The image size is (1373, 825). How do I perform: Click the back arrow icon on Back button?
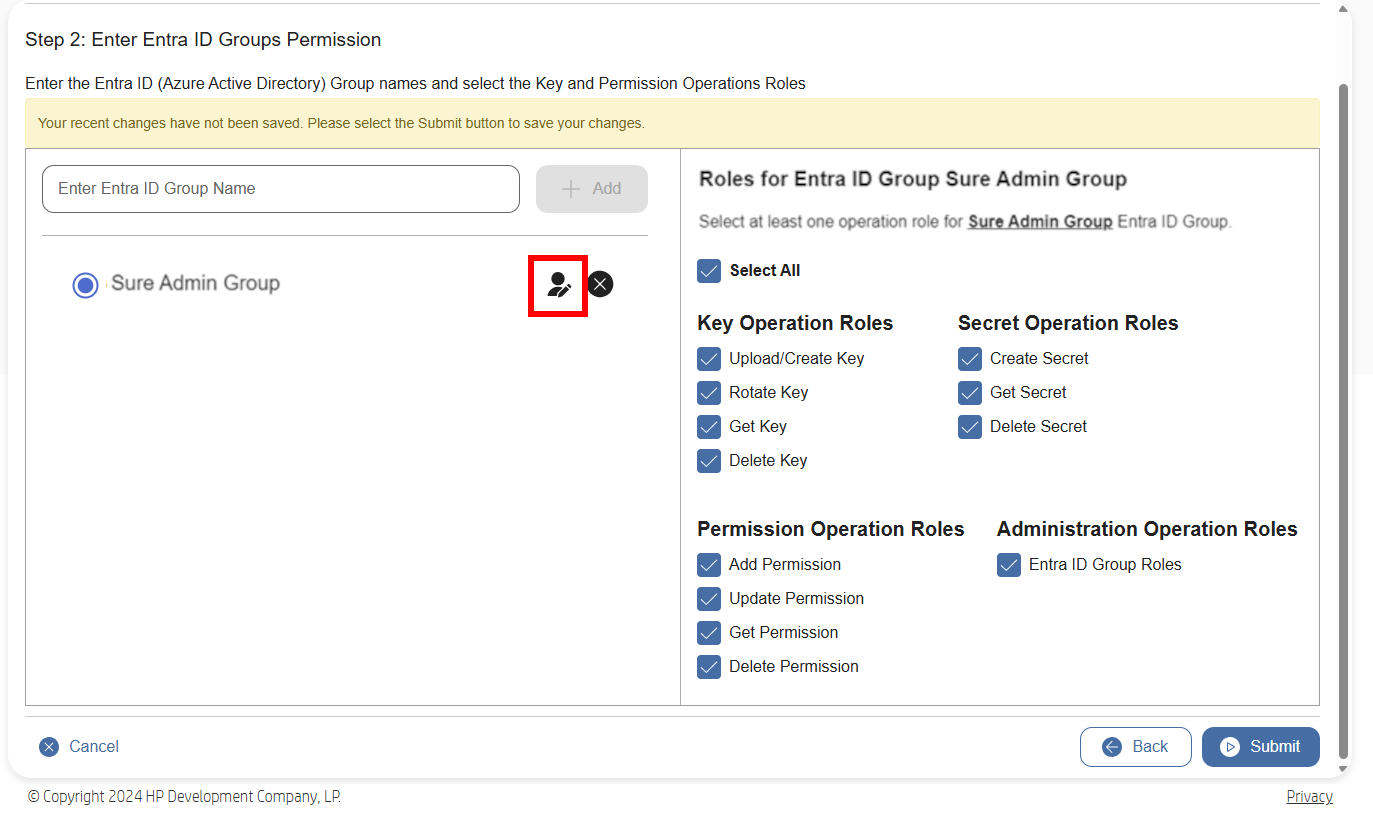1111,746
